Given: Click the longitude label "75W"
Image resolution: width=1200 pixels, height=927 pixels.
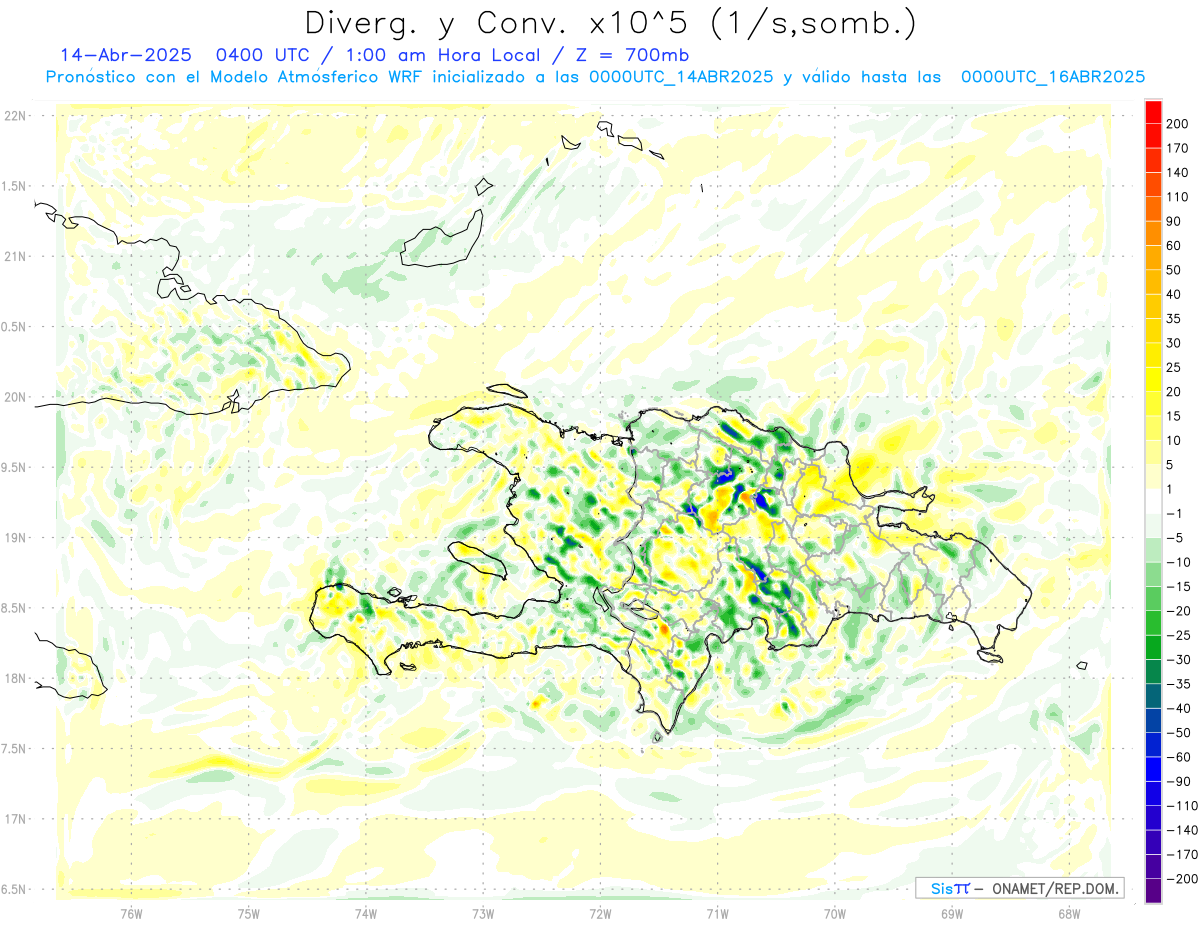Looking at the screenshot, I should (249, 914).
